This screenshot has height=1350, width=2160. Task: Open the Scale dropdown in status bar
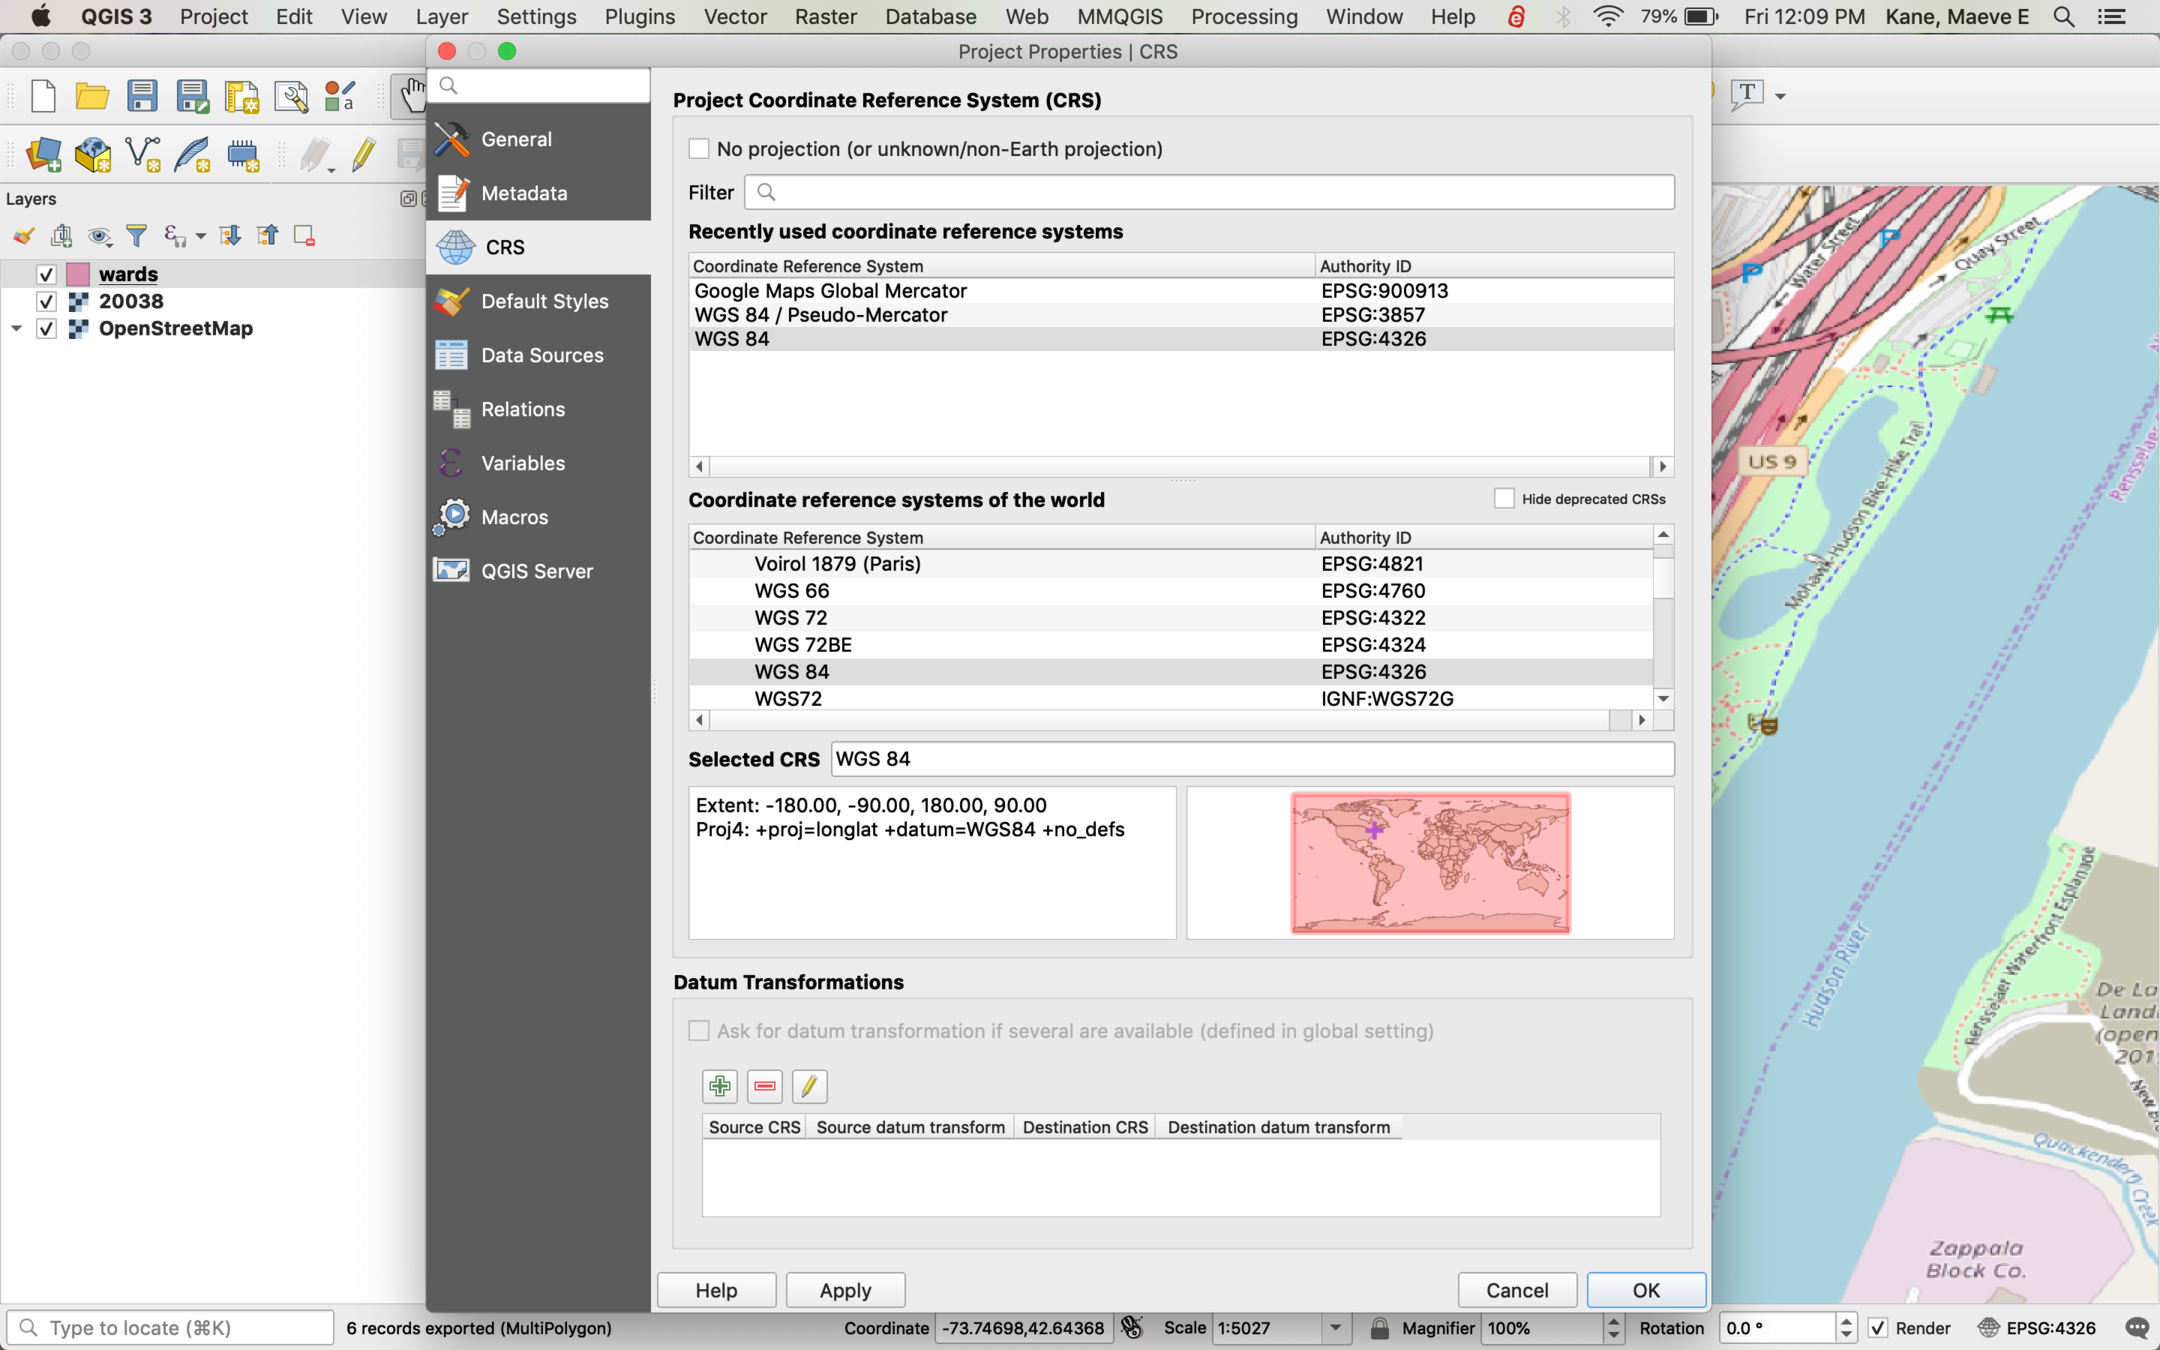[1335, 1328]
